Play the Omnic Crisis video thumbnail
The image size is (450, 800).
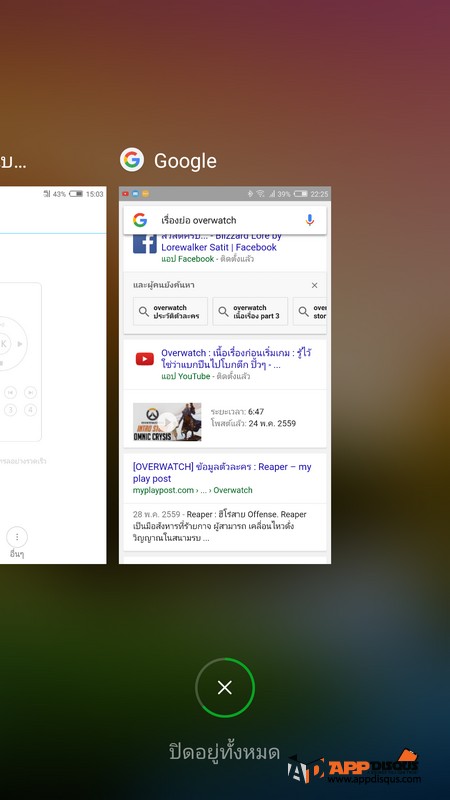click(167, 422)
